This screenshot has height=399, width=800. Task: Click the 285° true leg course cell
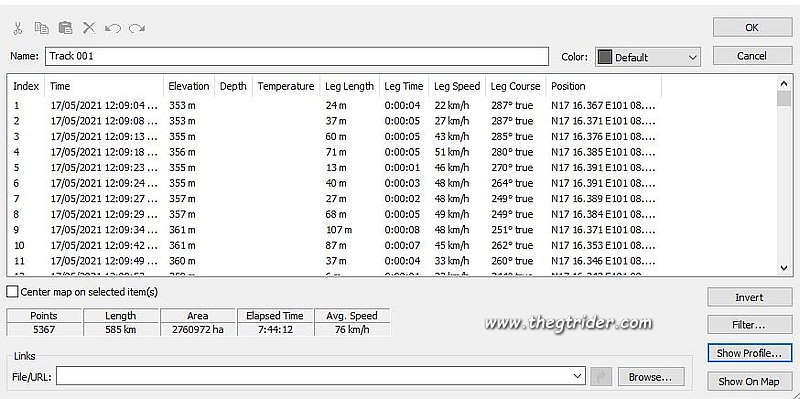coord(511,137)
